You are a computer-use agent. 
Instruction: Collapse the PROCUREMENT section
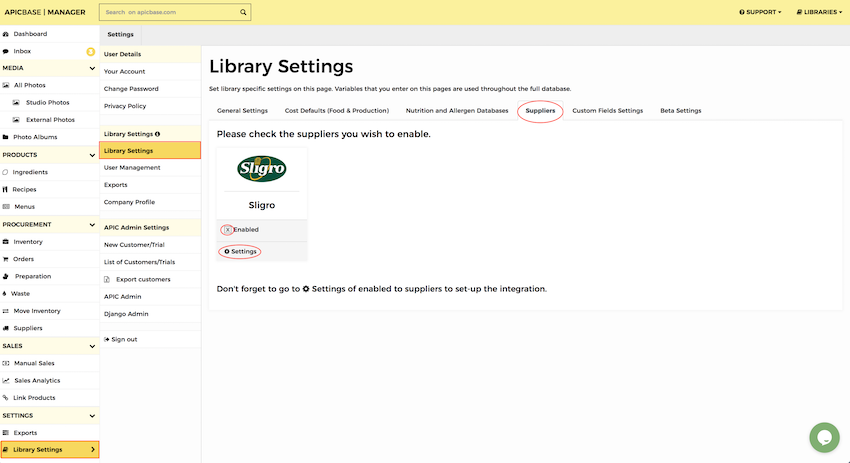click(92, 224)
